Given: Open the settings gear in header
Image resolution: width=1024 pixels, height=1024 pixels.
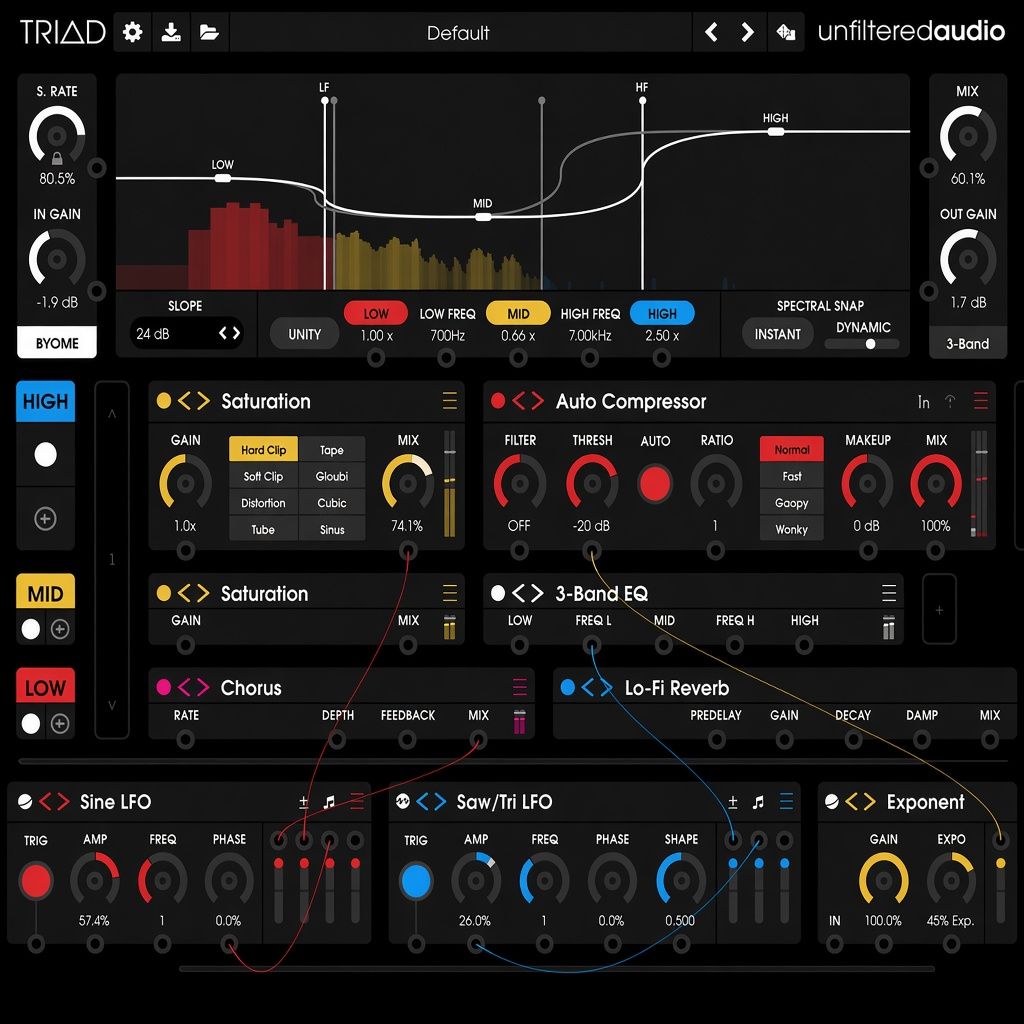Looking at the screenshot, I should coord(133,32).
